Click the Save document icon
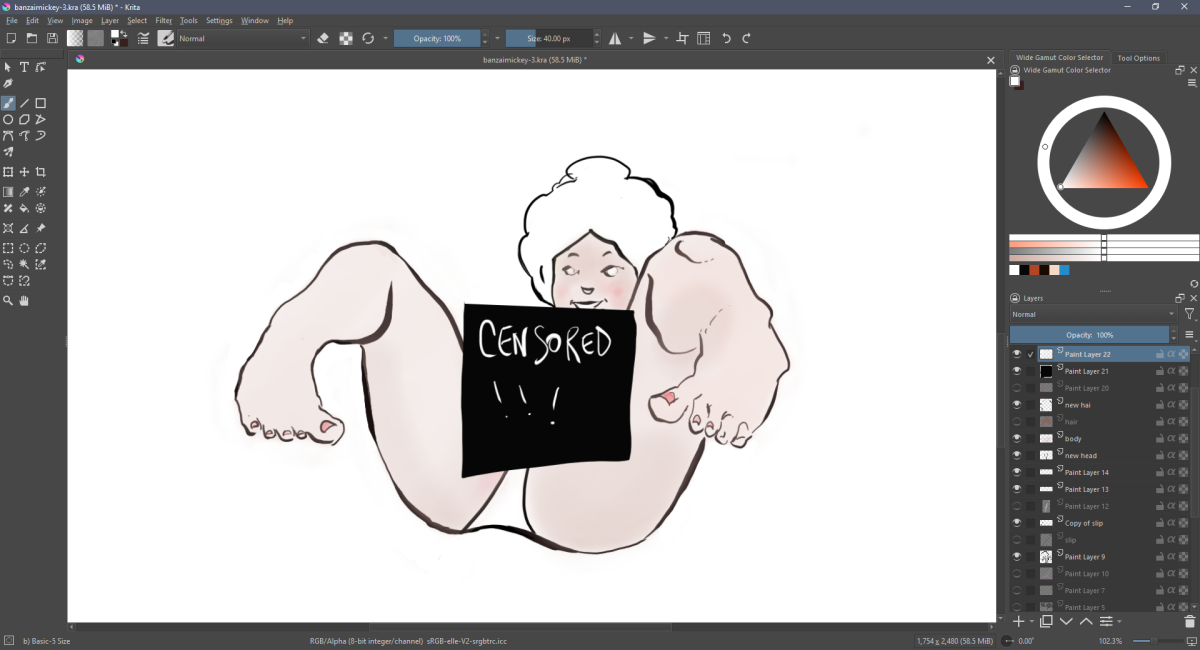 pos(52,39)
